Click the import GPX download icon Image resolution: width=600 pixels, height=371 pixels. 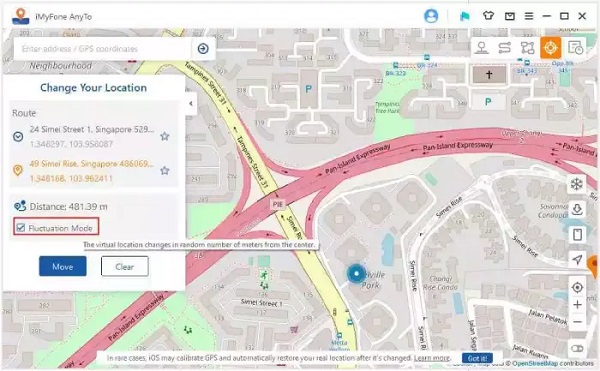(x=577, y=209)
